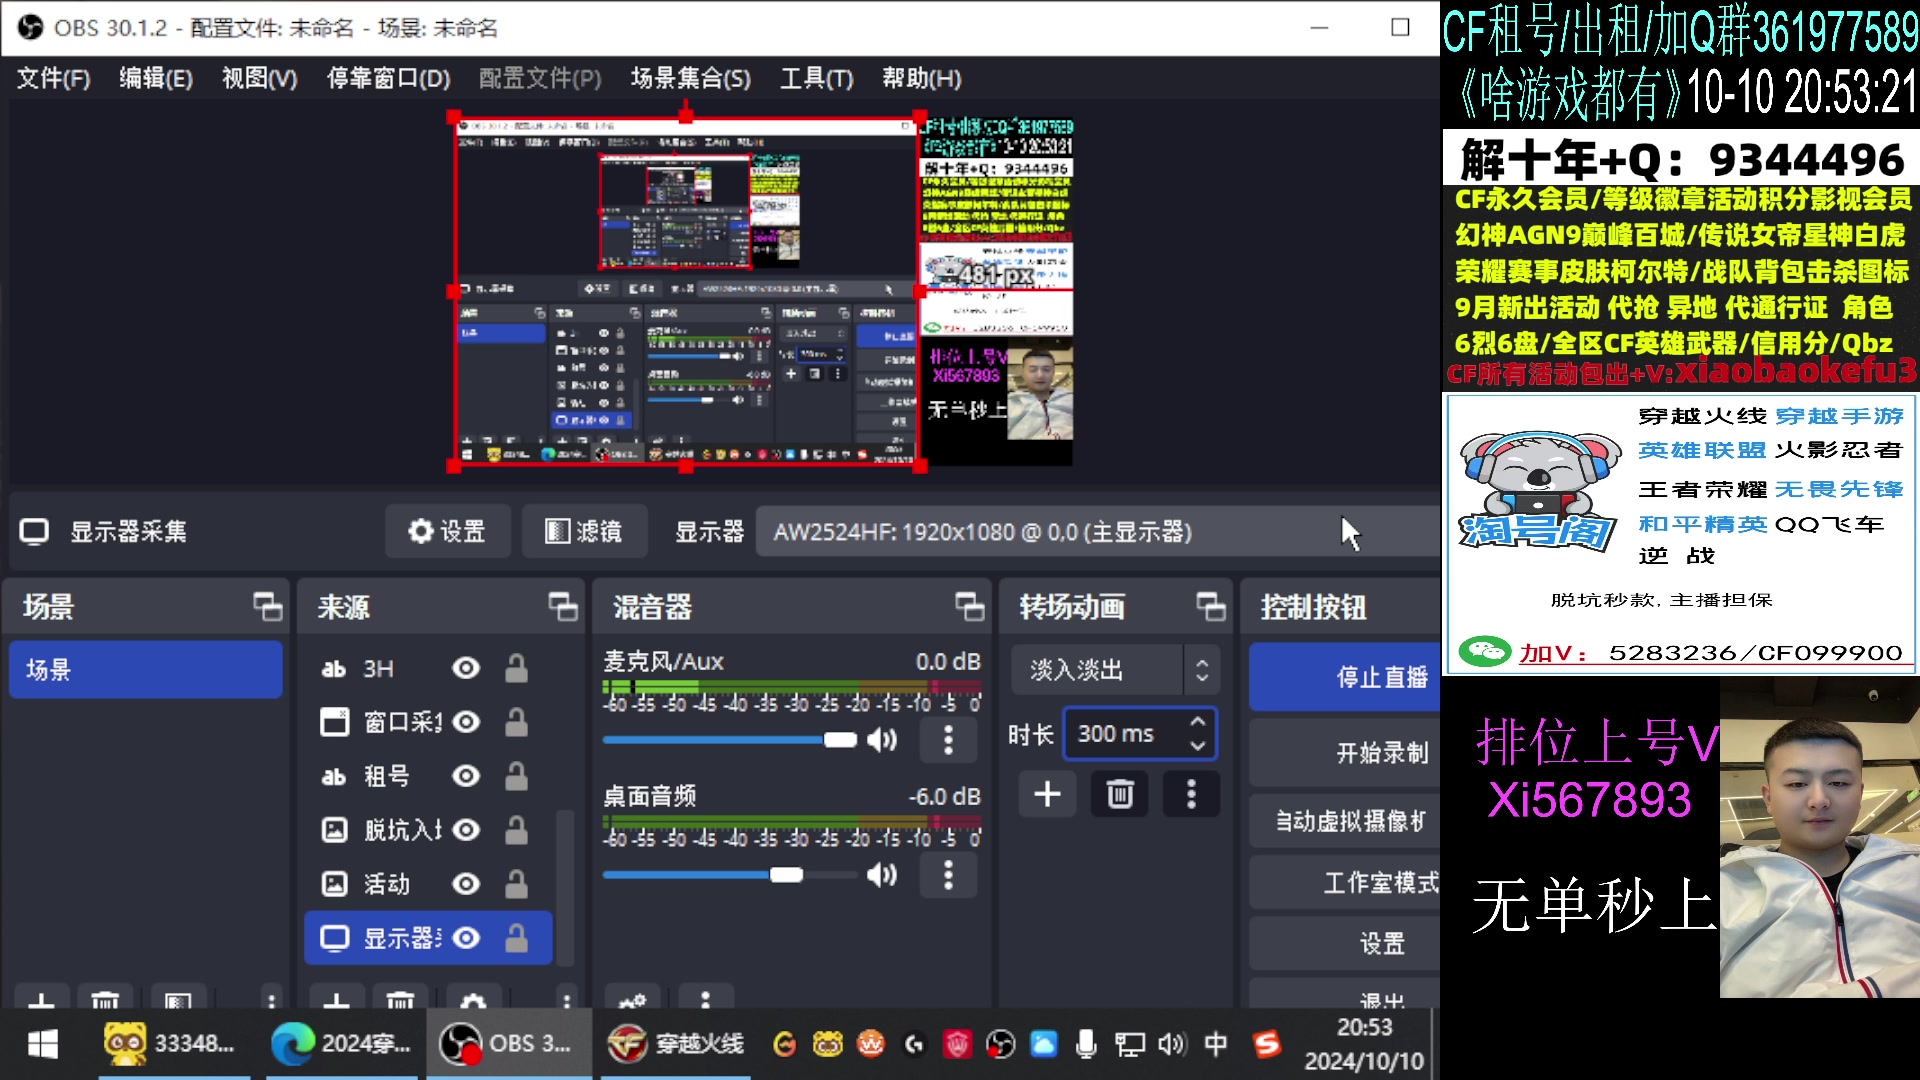Viewport: 1920px width, 1080px height.
Task: Lock the 显示器 capture source
Action: pyautogui.click(x=516, y=938)
